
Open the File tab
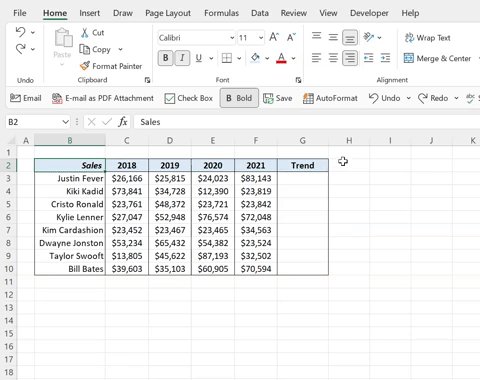(20, 13)
